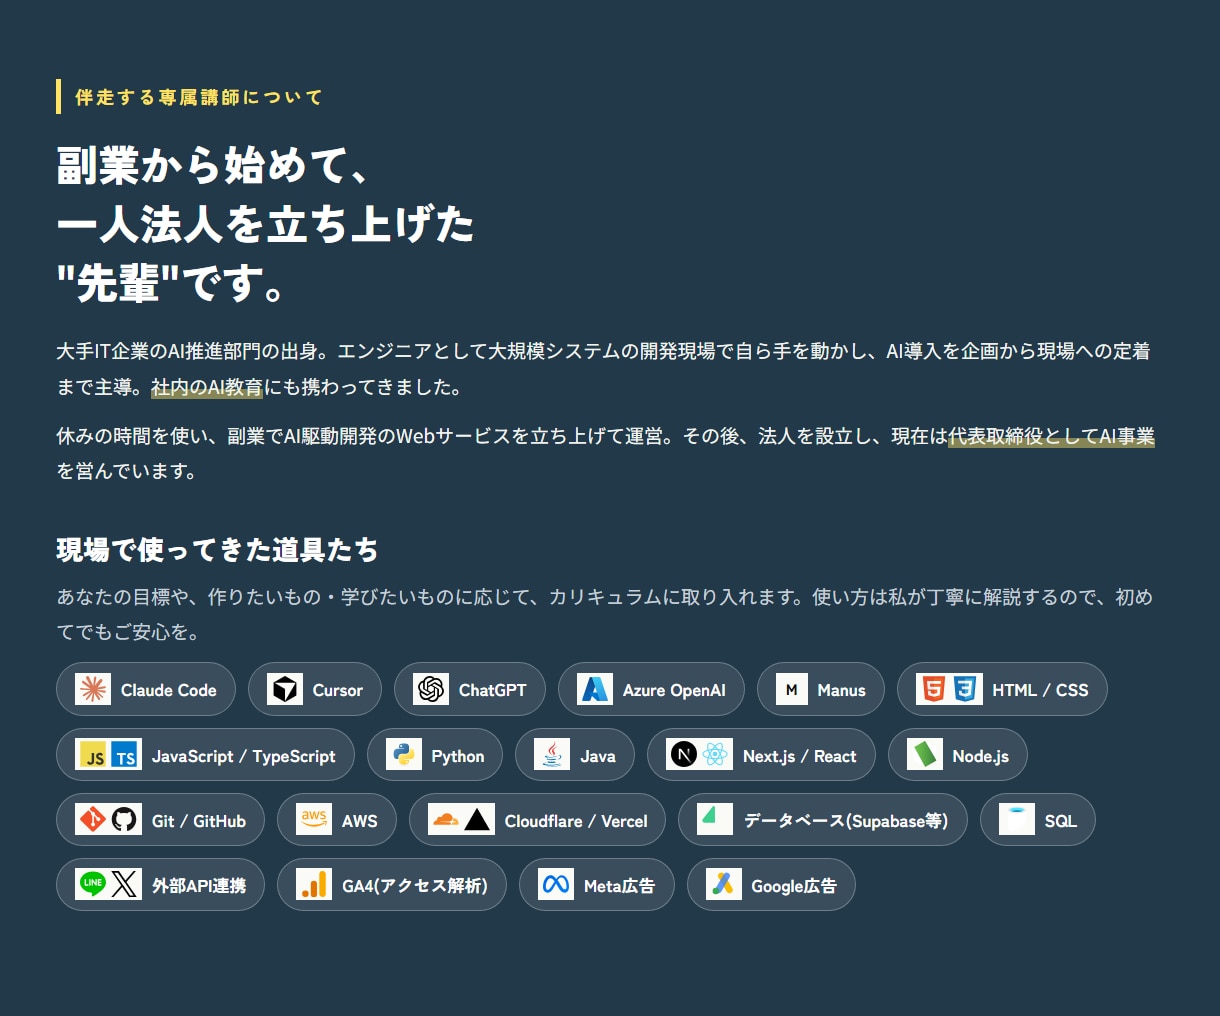Click the GA4 orange bar chart icon
The height and width of the screenshot is (1016, 1220).
click(314, 884)
